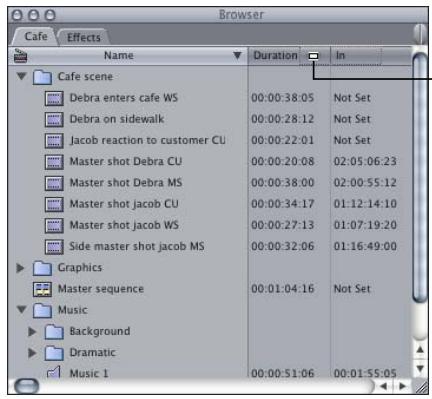
Task: Click the Music bin folder icon
Action: [42, 310]
